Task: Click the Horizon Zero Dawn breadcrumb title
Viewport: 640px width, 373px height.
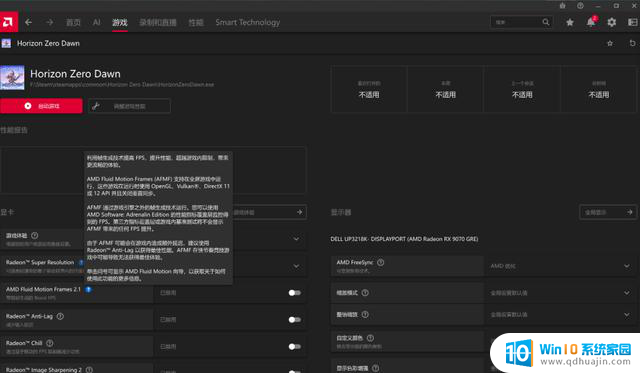Action: point(48,43)
